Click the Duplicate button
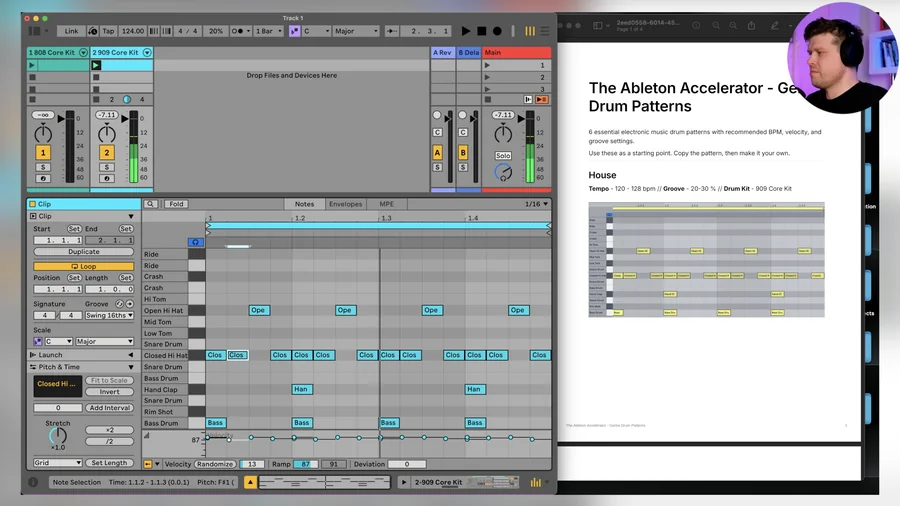Screen dimensions: 900x506 84,251
